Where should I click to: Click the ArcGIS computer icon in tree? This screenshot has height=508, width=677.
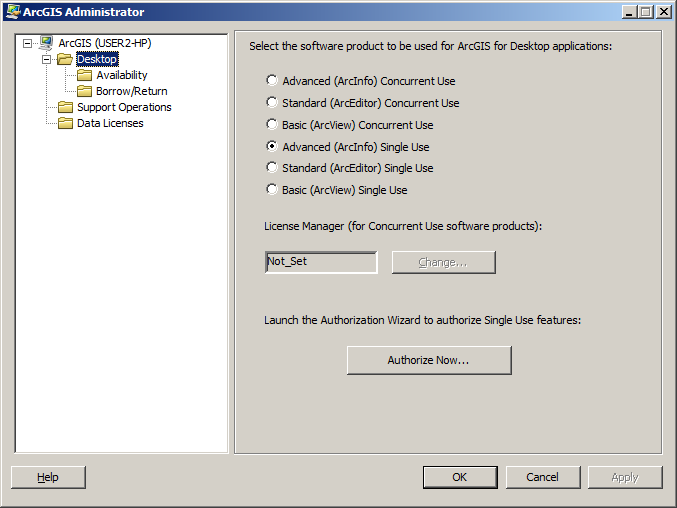(46, 43)
